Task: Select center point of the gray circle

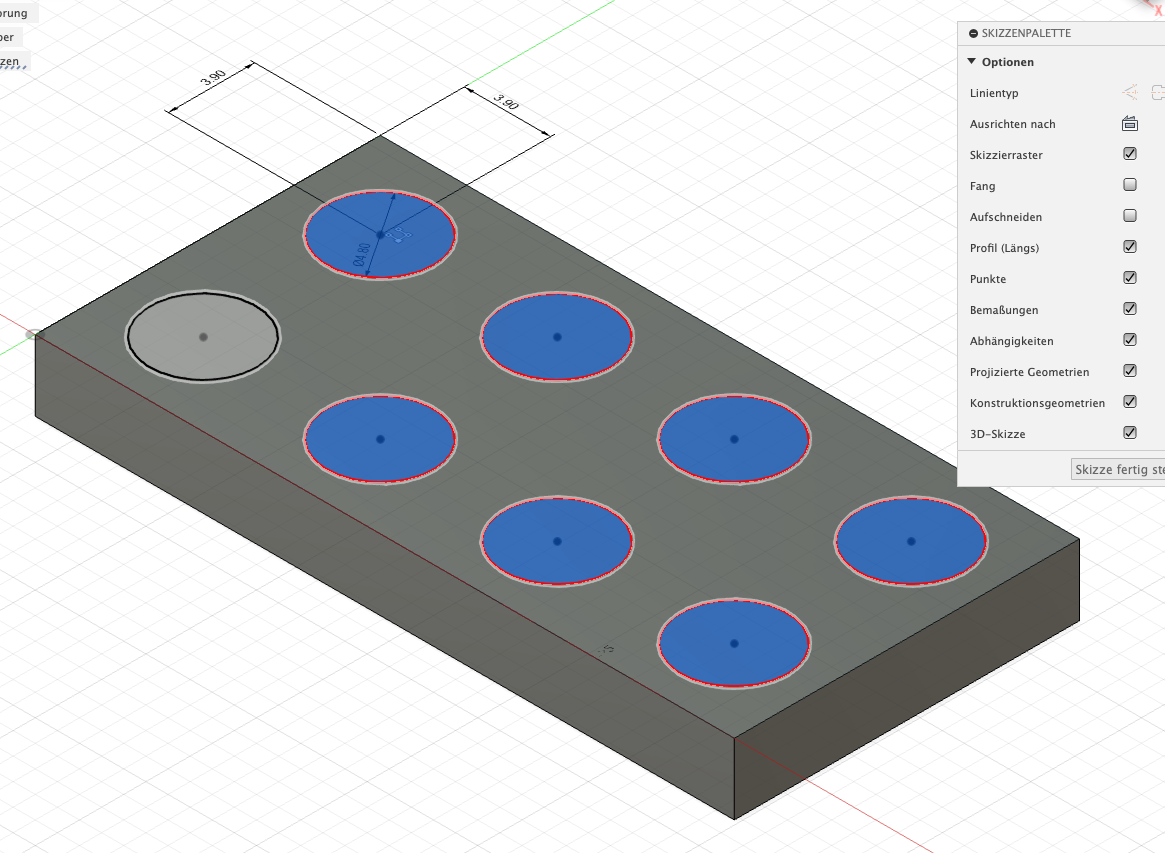Action: (203, 337)
